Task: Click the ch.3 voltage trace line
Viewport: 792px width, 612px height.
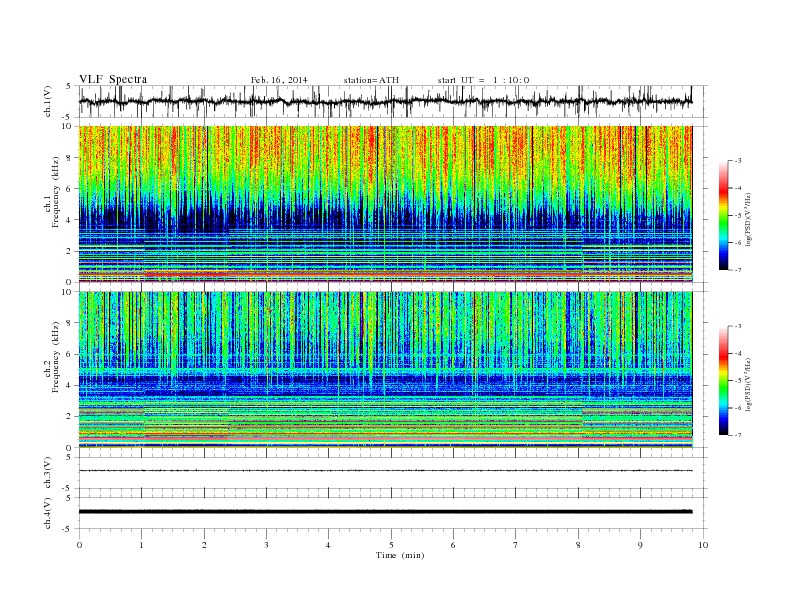Action: pos(385,471)
